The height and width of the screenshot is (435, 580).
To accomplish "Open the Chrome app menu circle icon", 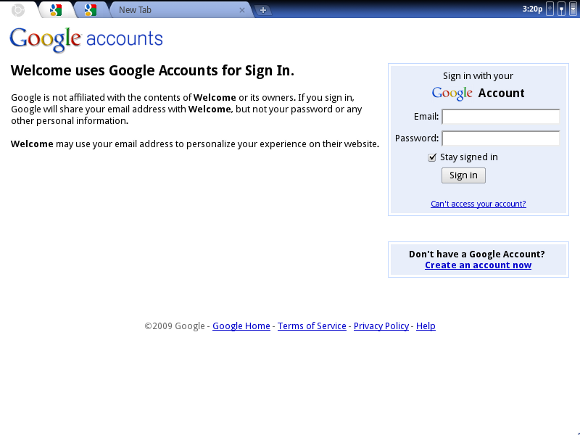I will tap(18, 10).
